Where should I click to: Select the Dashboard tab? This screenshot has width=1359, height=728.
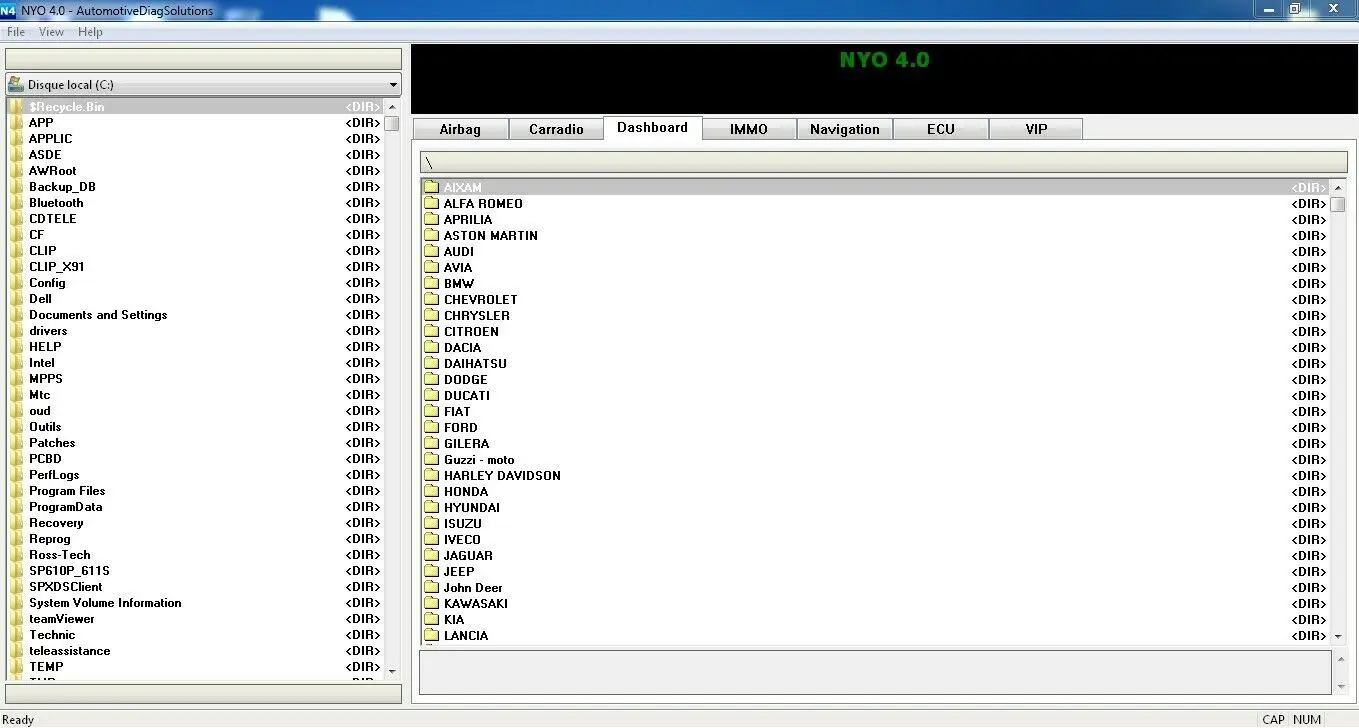click(653, 128)
